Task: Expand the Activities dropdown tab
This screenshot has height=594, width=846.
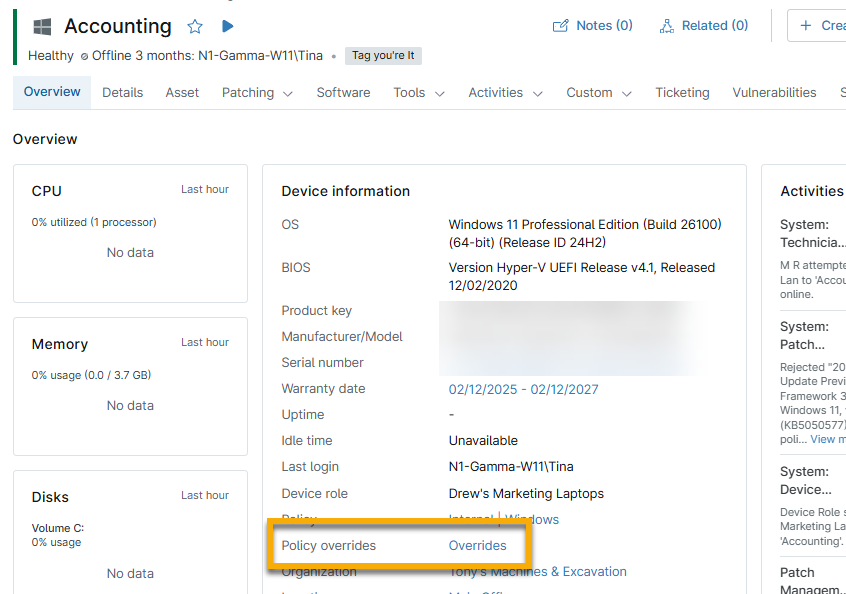Action: 505,92
